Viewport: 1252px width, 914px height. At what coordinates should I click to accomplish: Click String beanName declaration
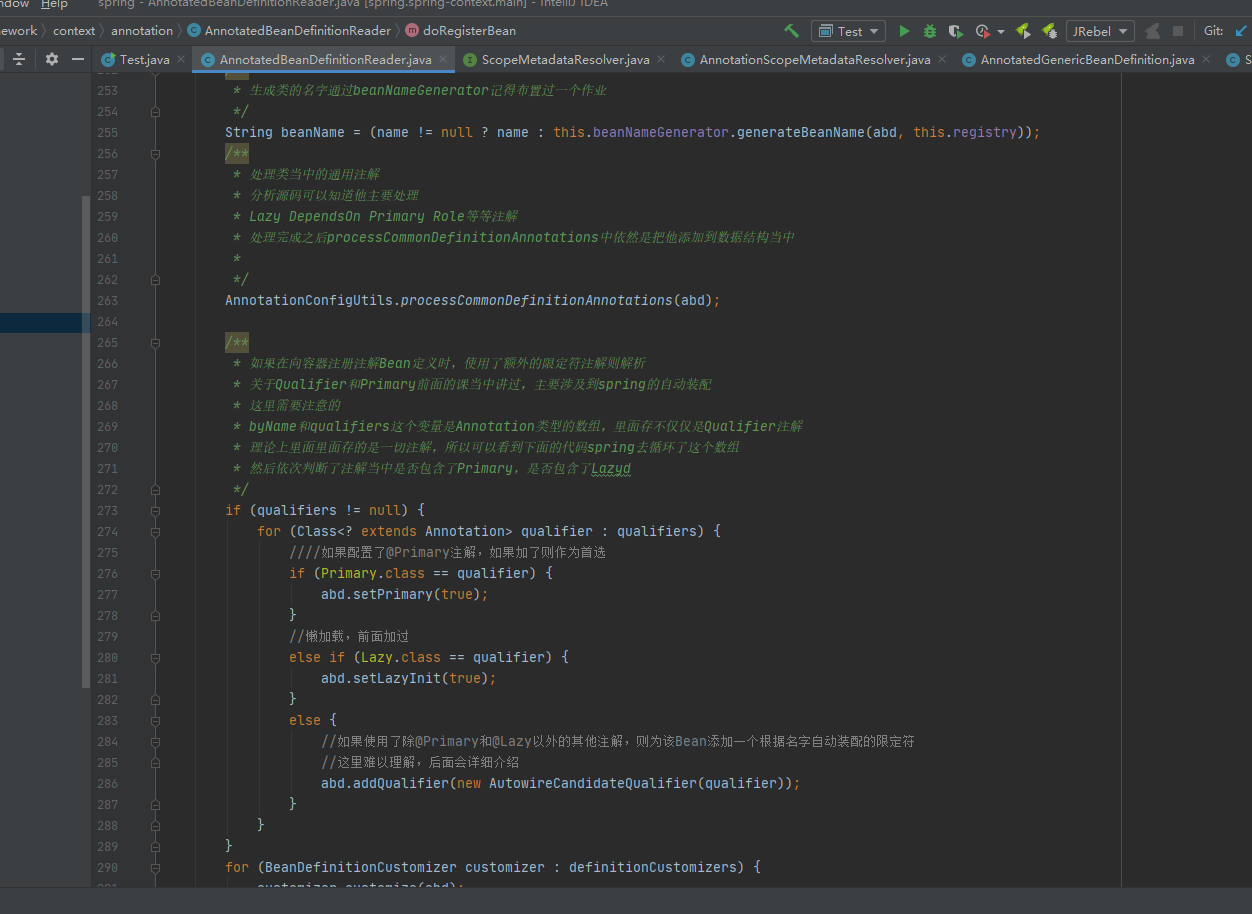[x=285, y=133]
